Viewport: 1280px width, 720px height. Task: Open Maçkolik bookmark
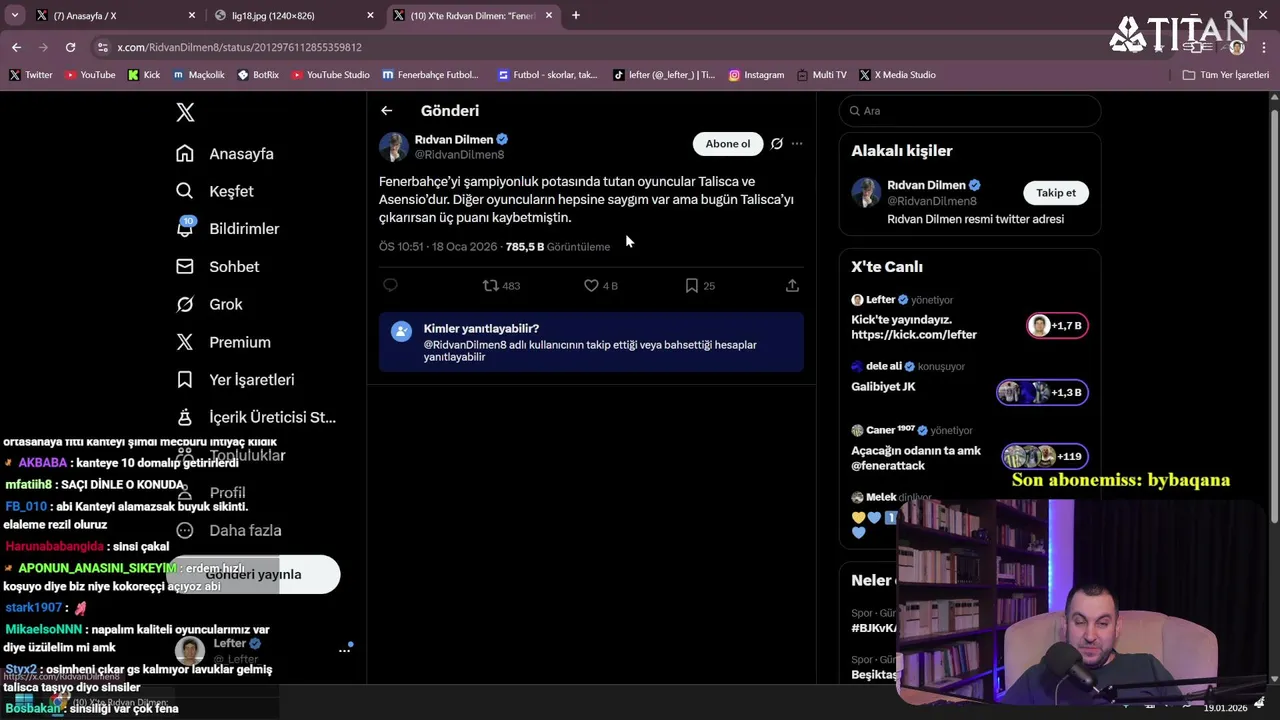pyautogui.click(x=198, y=75)
